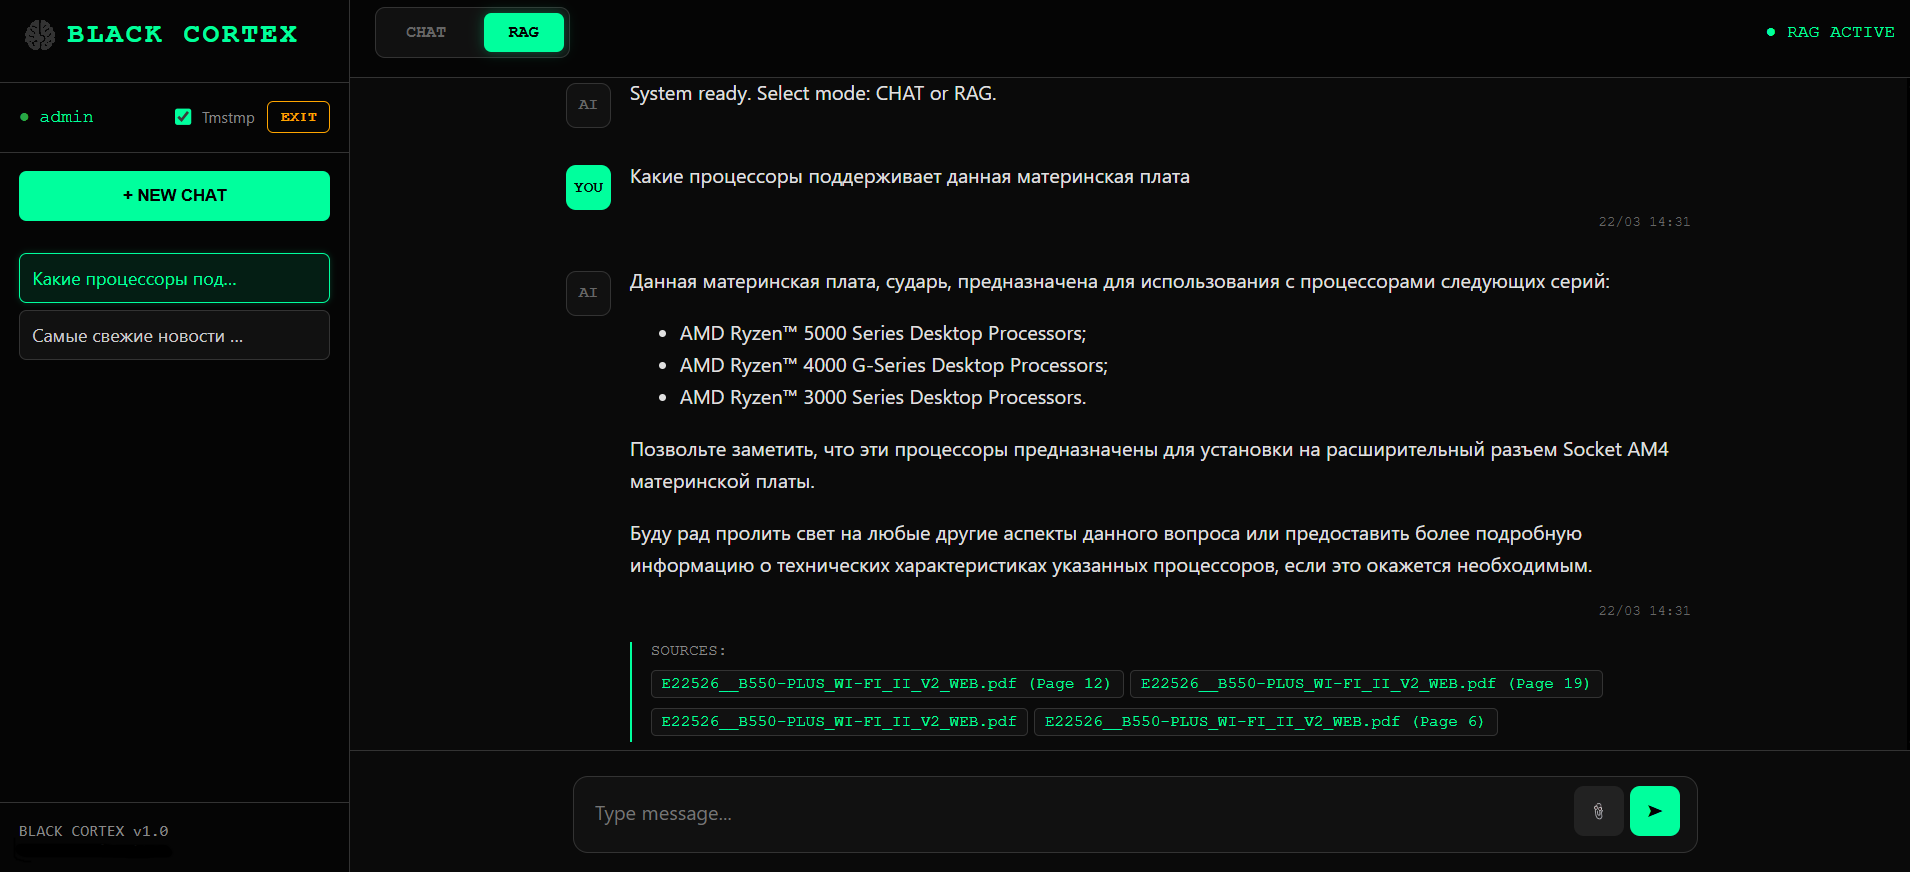
Task: Click the YOU avatar badge
Action: (x=588, y=188)
